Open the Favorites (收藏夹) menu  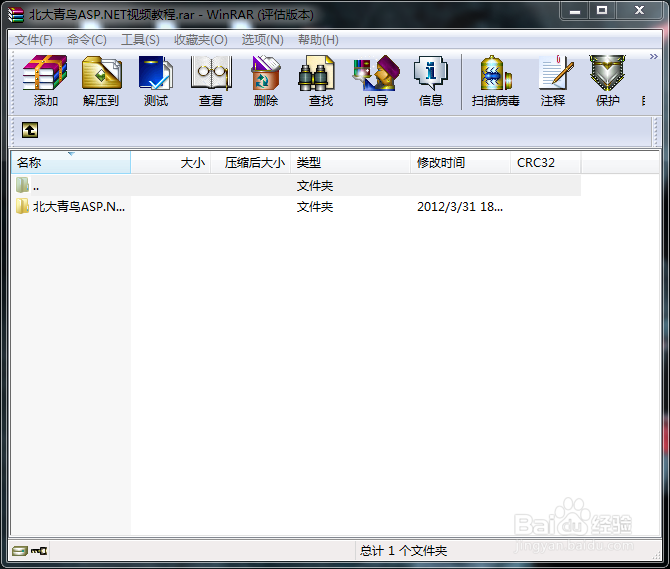201,40
